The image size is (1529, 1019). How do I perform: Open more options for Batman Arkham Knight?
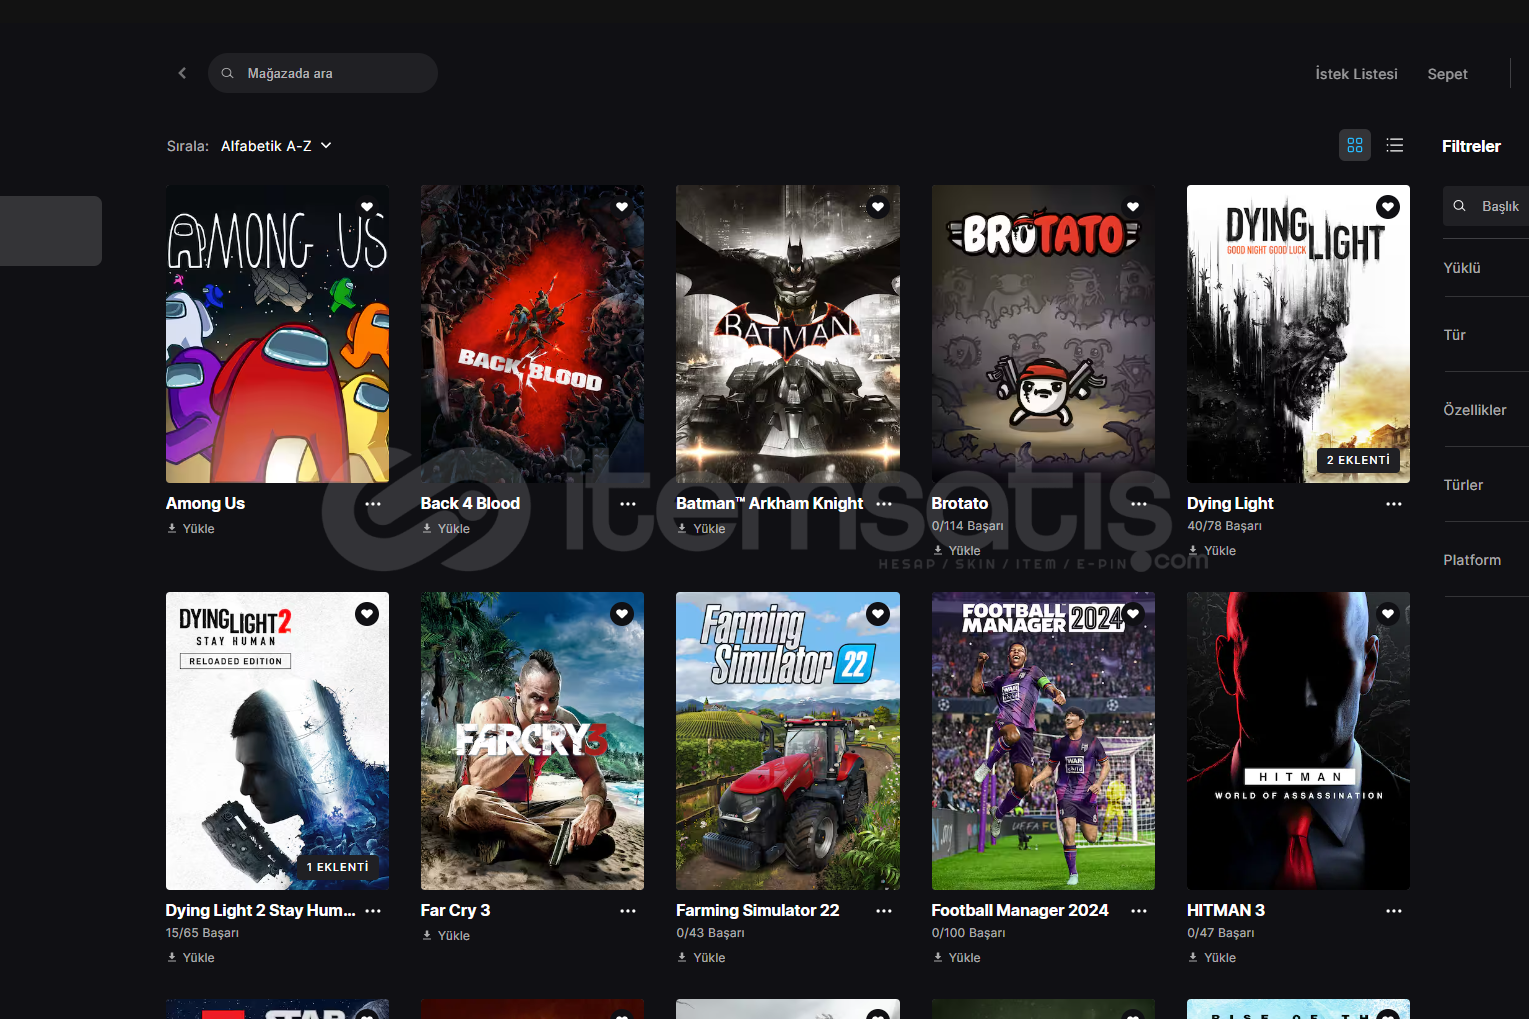884,504
